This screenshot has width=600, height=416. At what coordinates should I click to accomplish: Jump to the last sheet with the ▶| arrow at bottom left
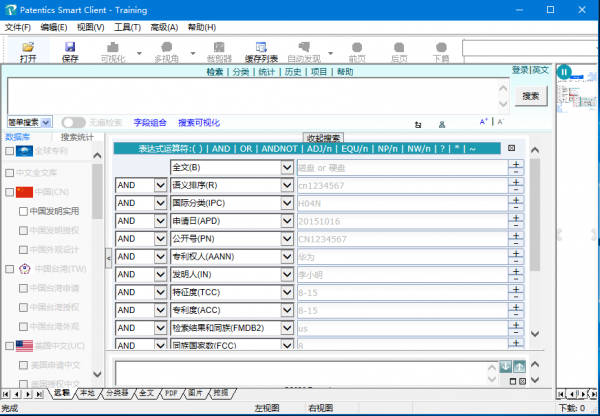(x=39, y=394)
